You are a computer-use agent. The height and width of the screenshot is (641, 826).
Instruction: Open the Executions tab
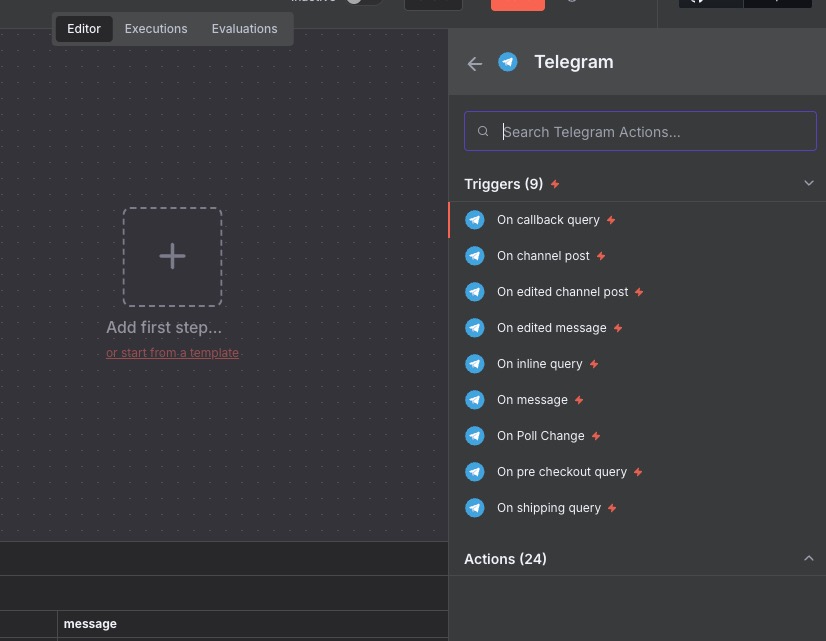pos(156,28)
